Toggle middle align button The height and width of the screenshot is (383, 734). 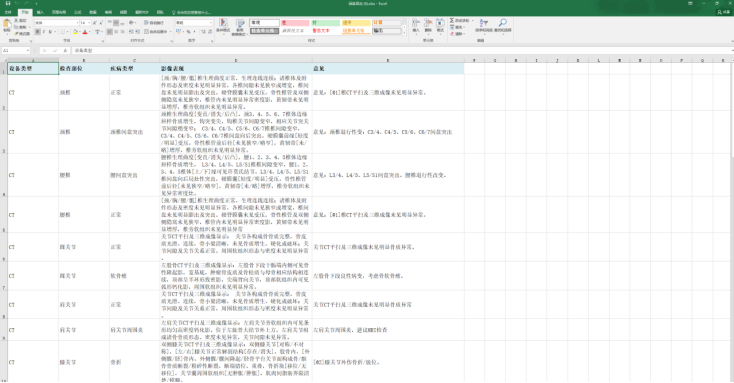click(x=116, y=22)
